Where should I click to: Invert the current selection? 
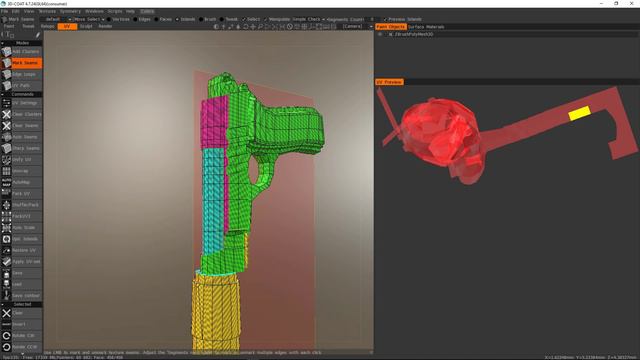click(x=22, y=324)
